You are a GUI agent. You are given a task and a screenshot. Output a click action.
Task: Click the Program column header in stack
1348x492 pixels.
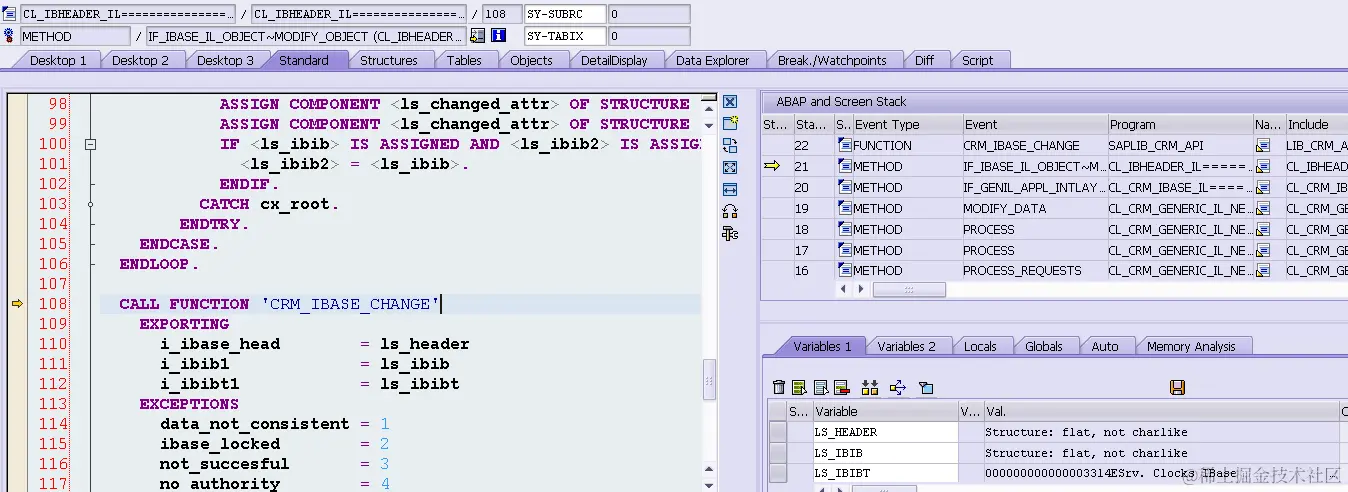(1180, 125)
